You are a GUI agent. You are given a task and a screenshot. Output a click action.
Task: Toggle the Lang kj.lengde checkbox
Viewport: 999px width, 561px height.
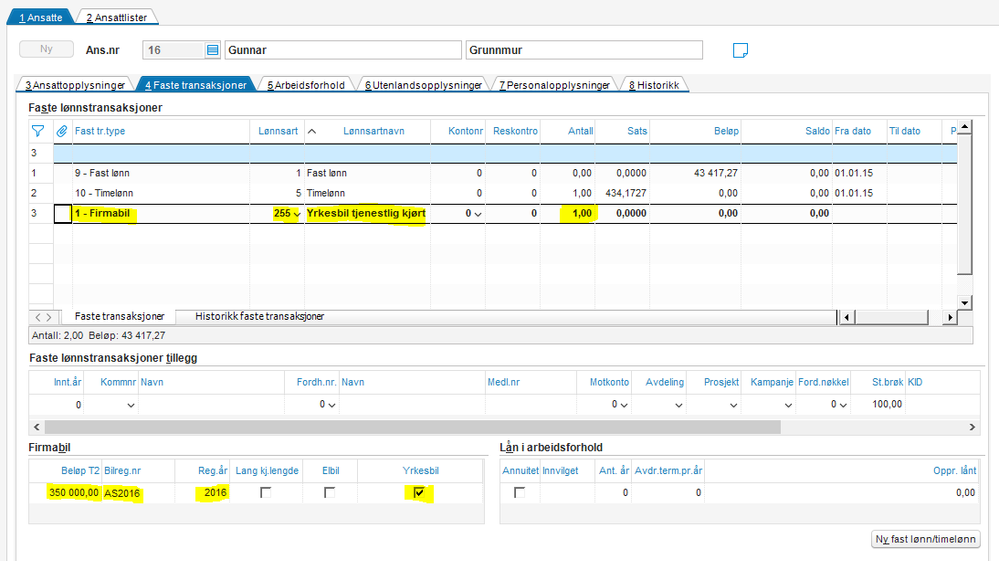click(x=266, y=492)
